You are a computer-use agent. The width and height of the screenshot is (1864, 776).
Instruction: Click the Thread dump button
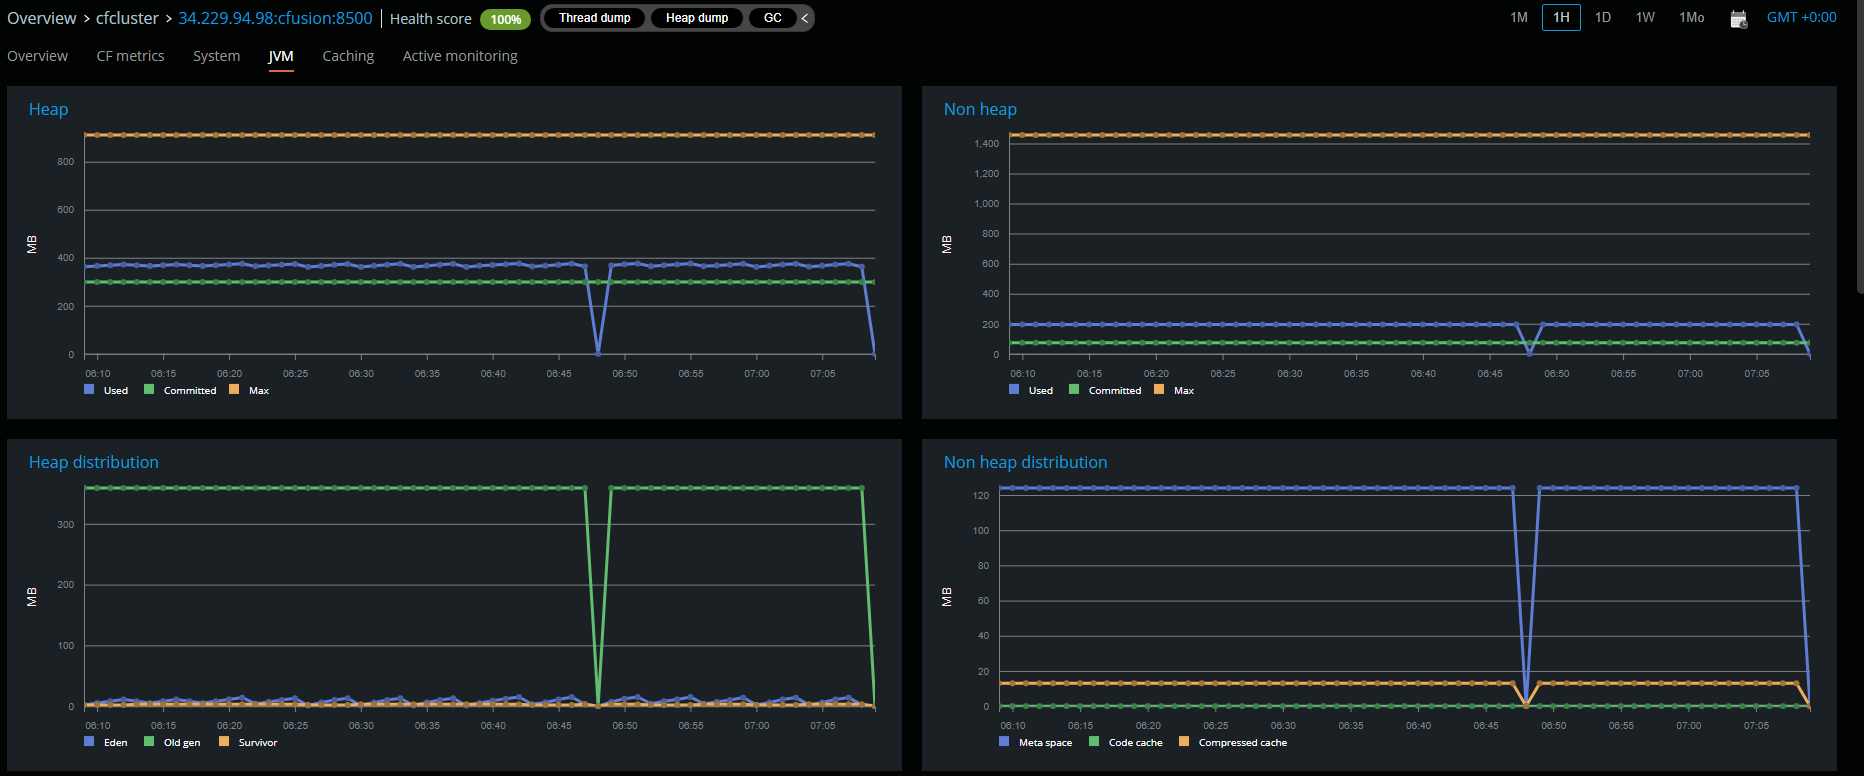tap(594, 18)
